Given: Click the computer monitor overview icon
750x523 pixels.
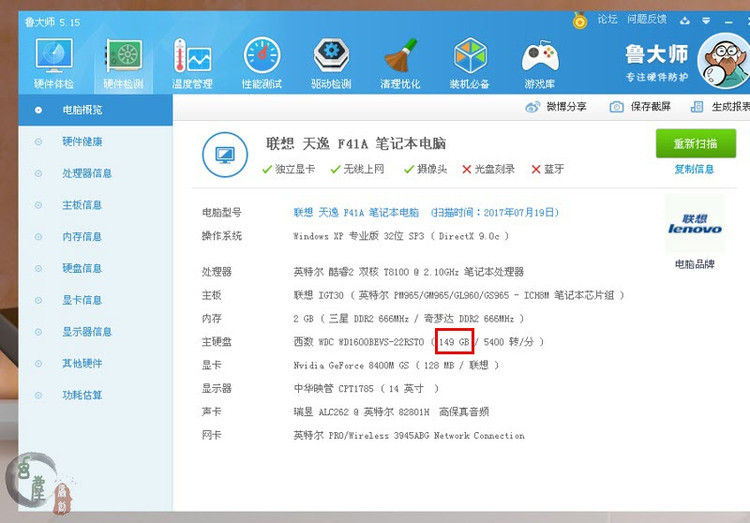Looking at the screenshot, I should [x=225, y=155].
